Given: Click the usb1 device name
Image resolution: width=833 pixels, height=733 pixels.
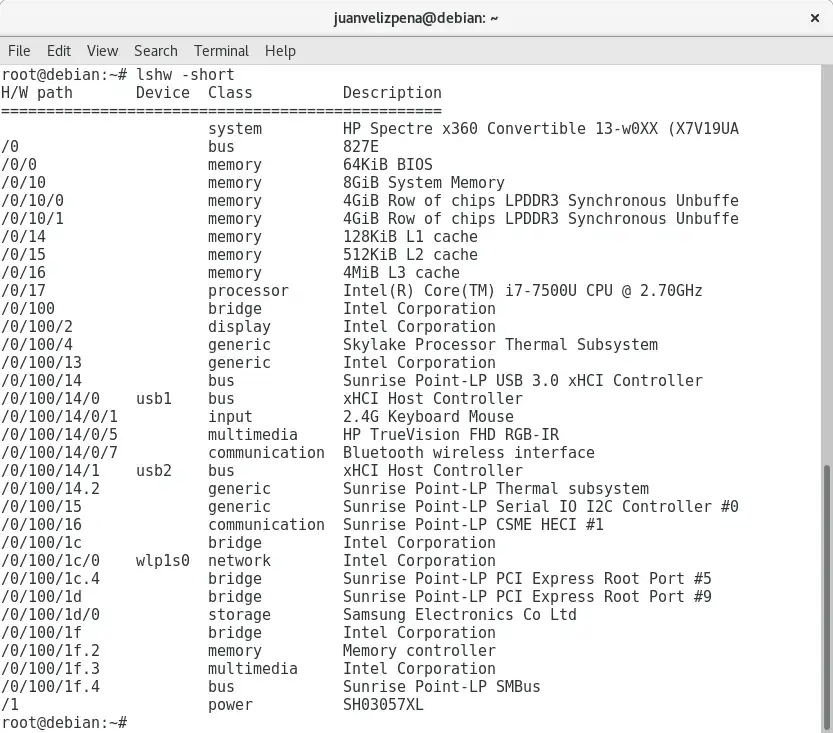Looking at the screenshot, I should coord(154,399).
